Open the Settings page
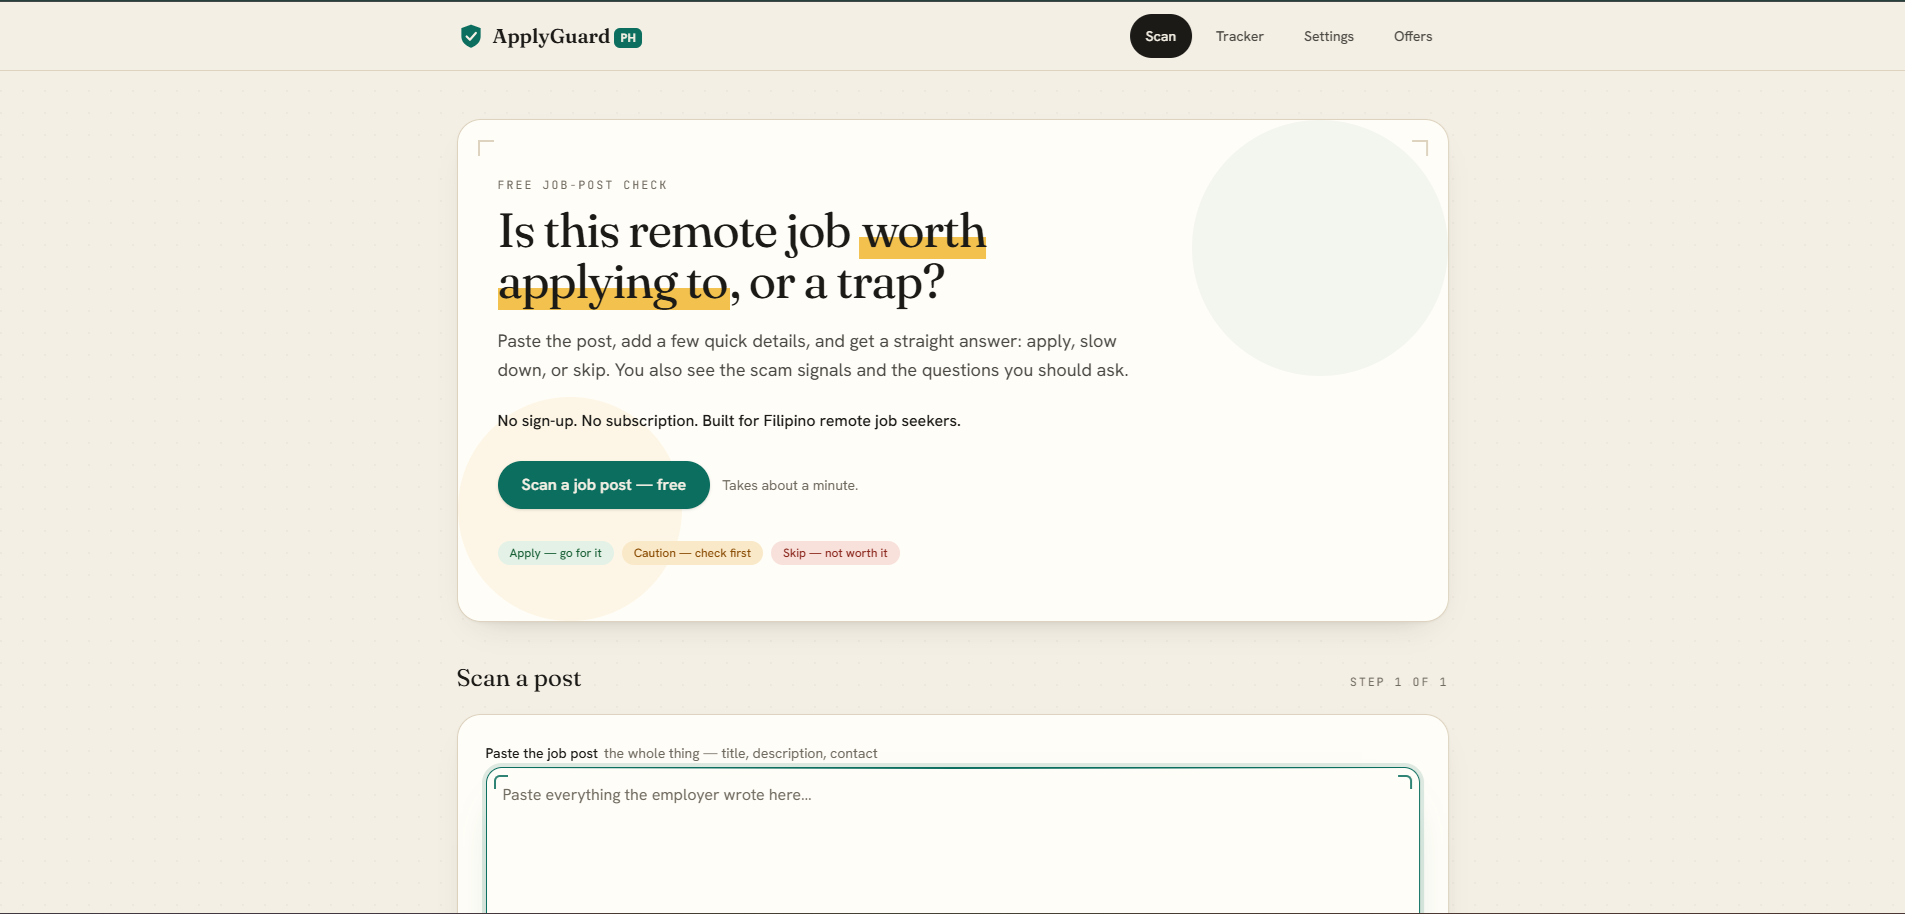The width and height of the screenshot is (1905, 914). (x=1328, y=36)
